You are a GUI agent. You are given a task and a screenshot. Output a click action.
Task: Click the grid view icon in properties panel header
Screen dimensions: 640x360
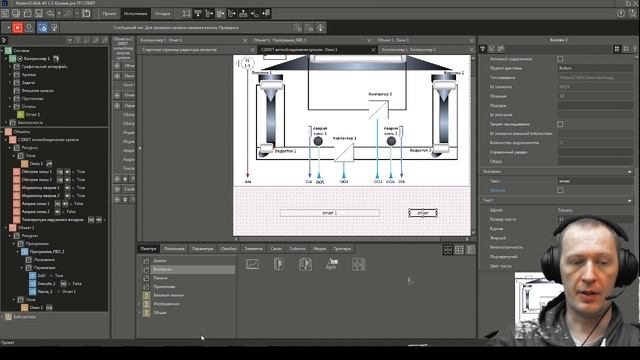pos(617,49)
